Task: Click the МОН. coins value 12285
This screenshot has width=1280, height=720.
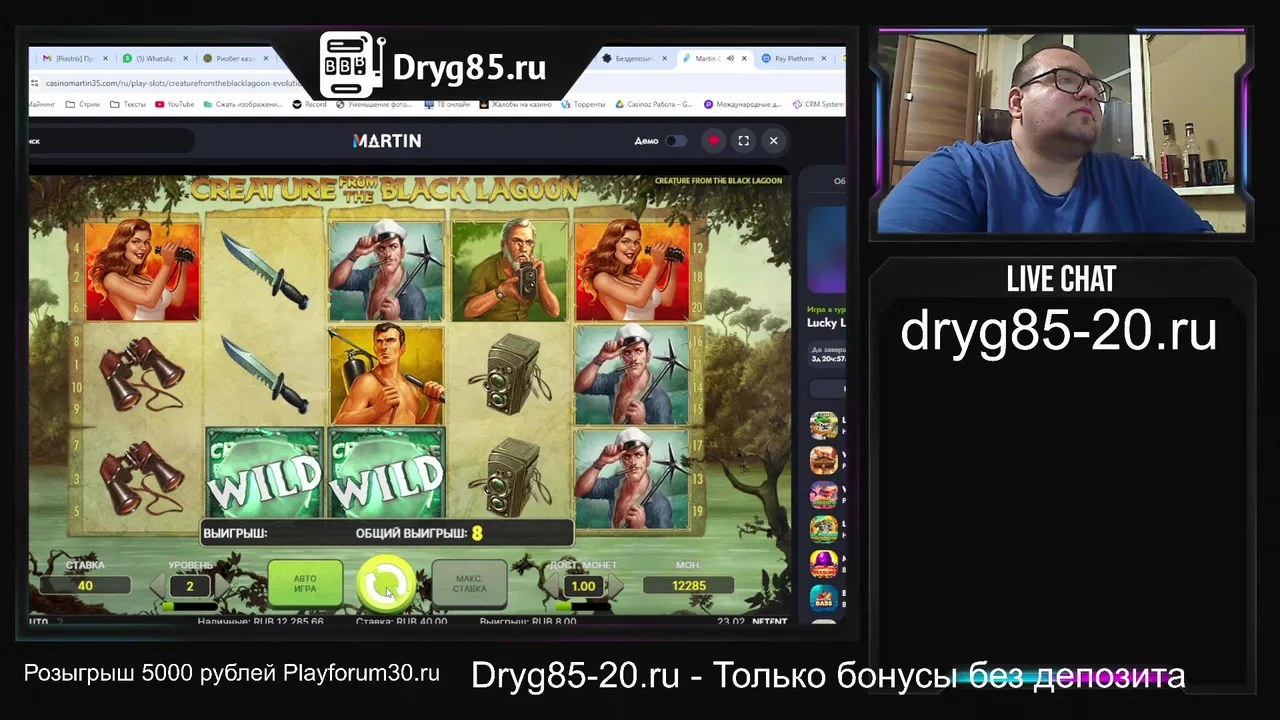Action: [689, 586]
